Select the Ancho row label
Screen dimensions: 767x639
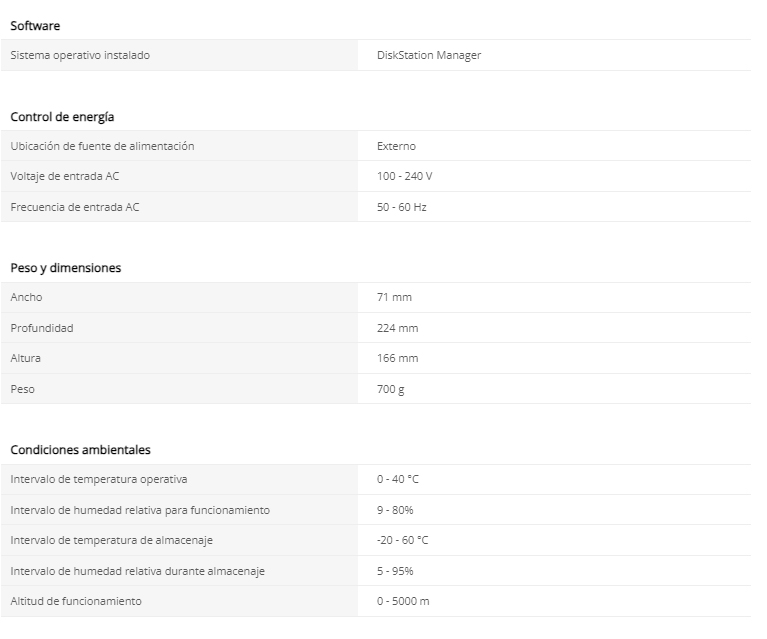26,297
